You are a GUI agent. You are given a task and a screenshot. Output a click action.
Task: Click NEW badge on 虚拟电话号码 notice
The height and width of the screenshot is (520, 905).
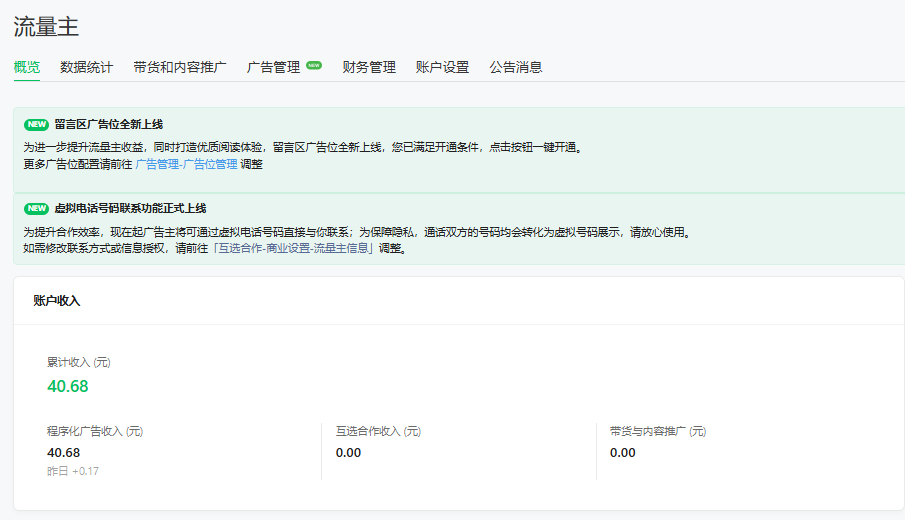pos(36,209)
